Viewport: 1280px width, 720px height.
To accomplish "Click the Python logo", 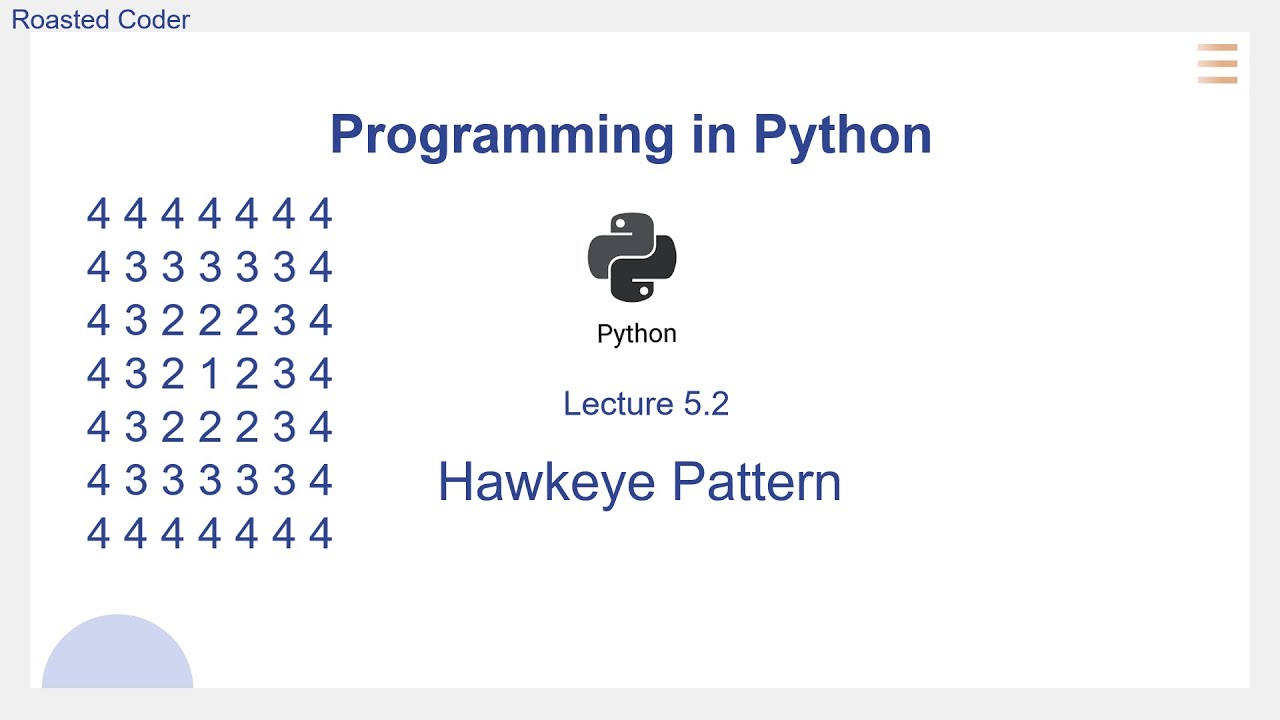I will click(632, 257).
